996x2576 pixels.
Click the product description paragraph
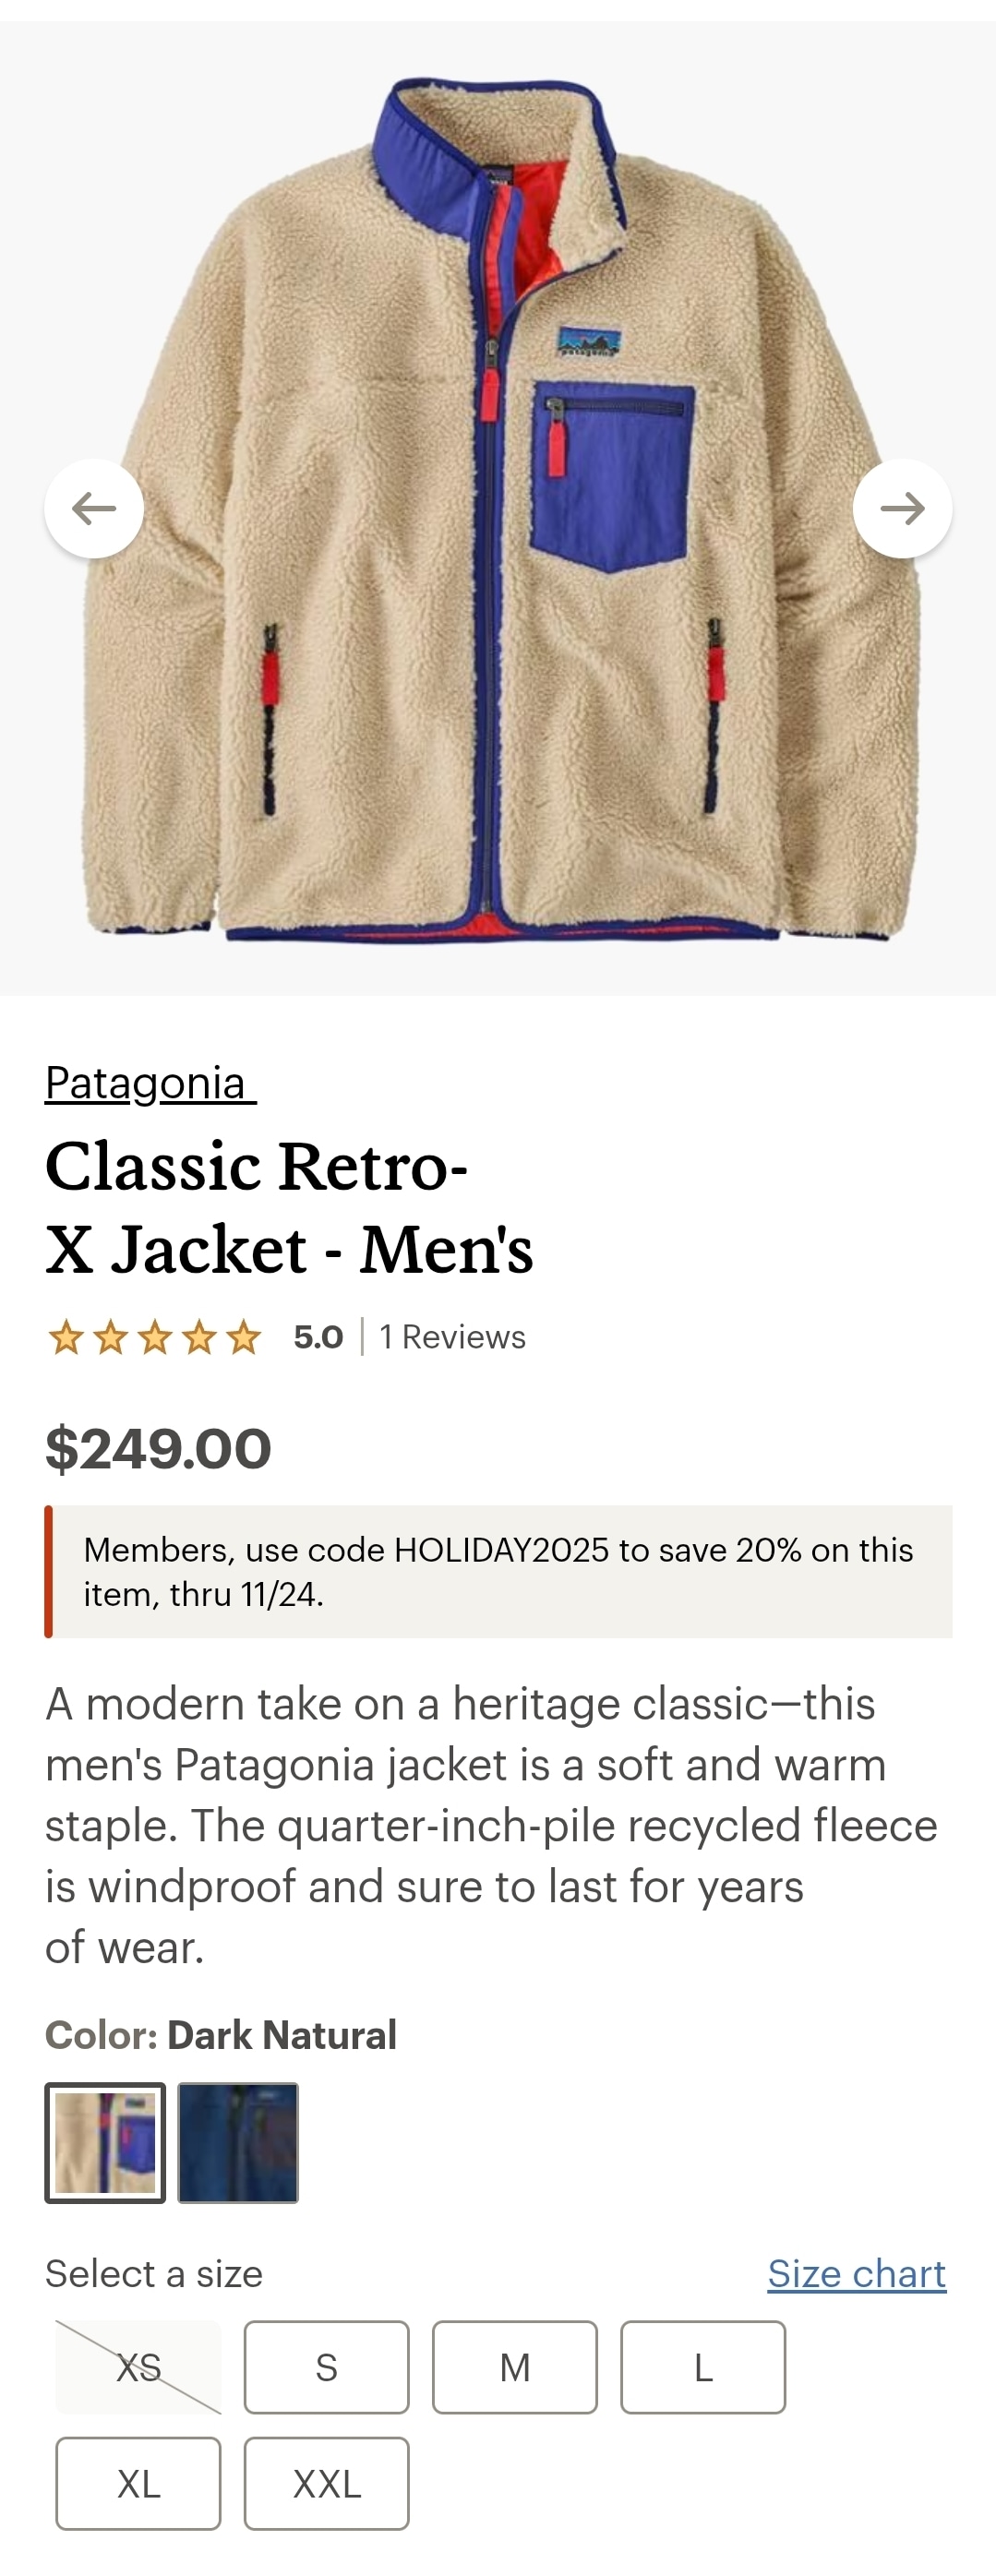pos(490,1825)
